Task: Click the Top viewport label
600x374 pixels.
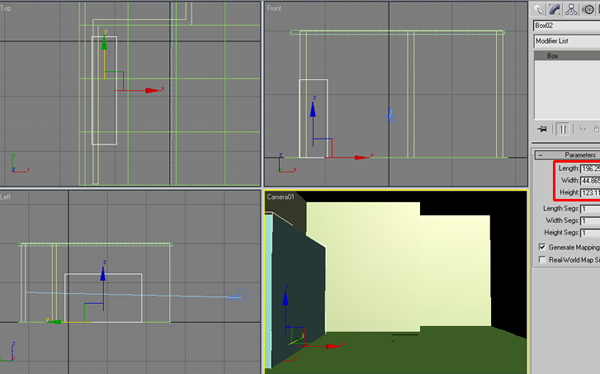Action: pos(6,8)
